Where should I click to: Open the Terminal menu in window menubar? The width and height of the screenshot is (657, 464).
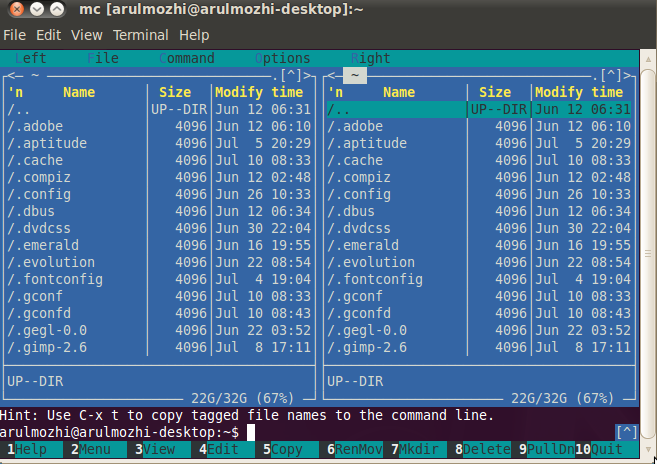pos(141,35)
